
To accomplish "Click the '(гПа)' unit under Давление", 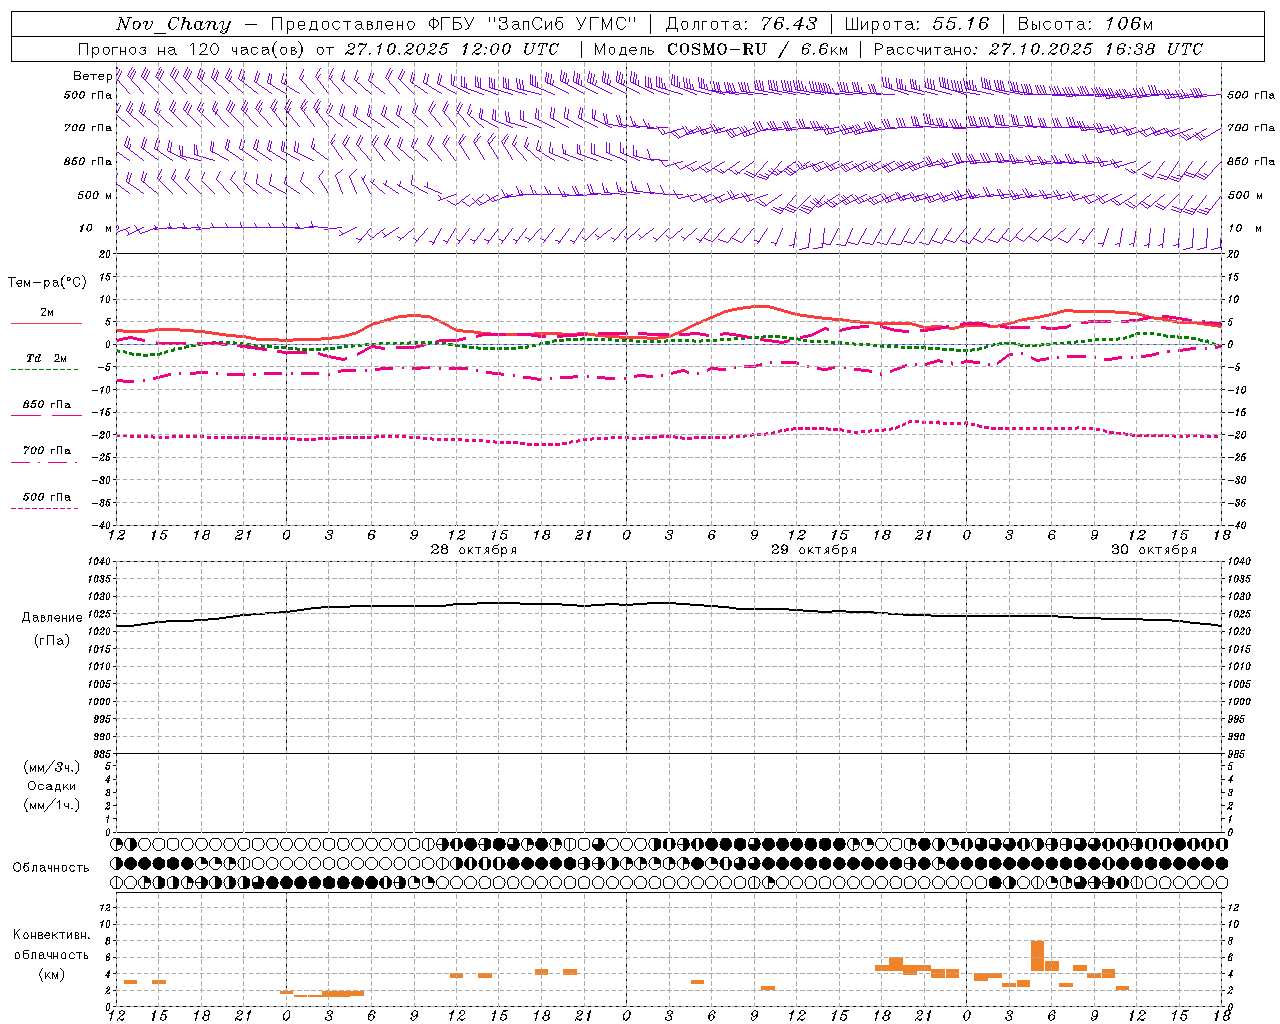I will pyautogui.click(x=52, y=641).
